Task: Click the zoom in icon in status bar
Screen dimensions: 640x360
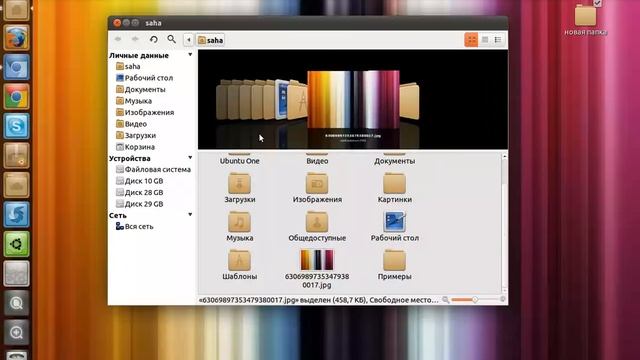Action: [503, 300]
